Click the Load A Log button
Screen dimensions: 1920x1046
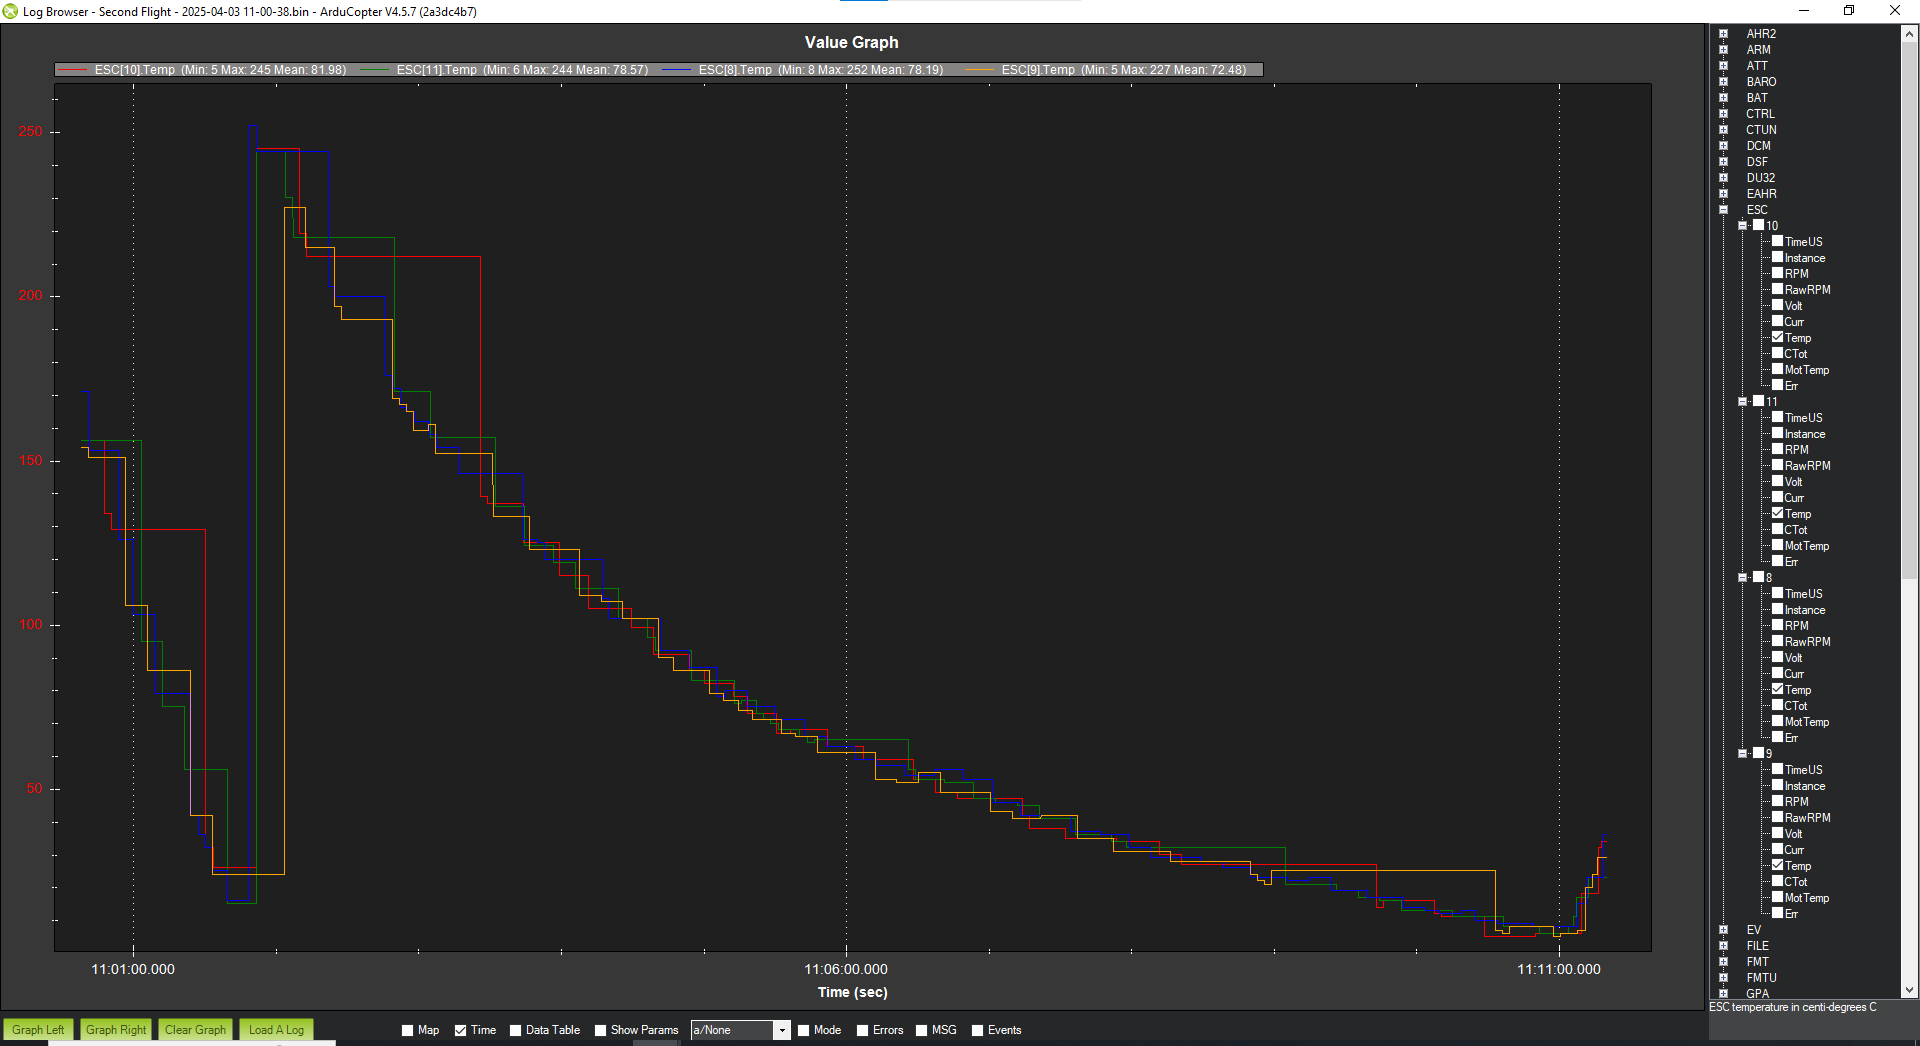click(276, 1030)
